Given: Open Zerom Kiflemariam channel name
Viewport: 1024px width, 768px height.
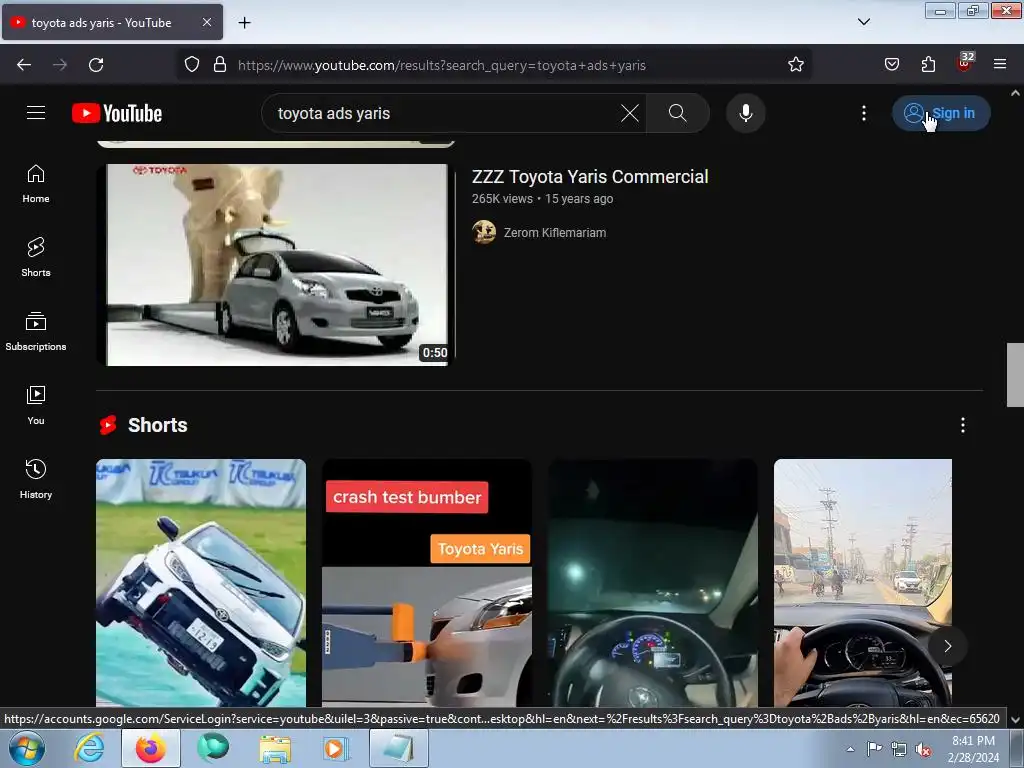Looking at the screenshot, I should 554,232.
